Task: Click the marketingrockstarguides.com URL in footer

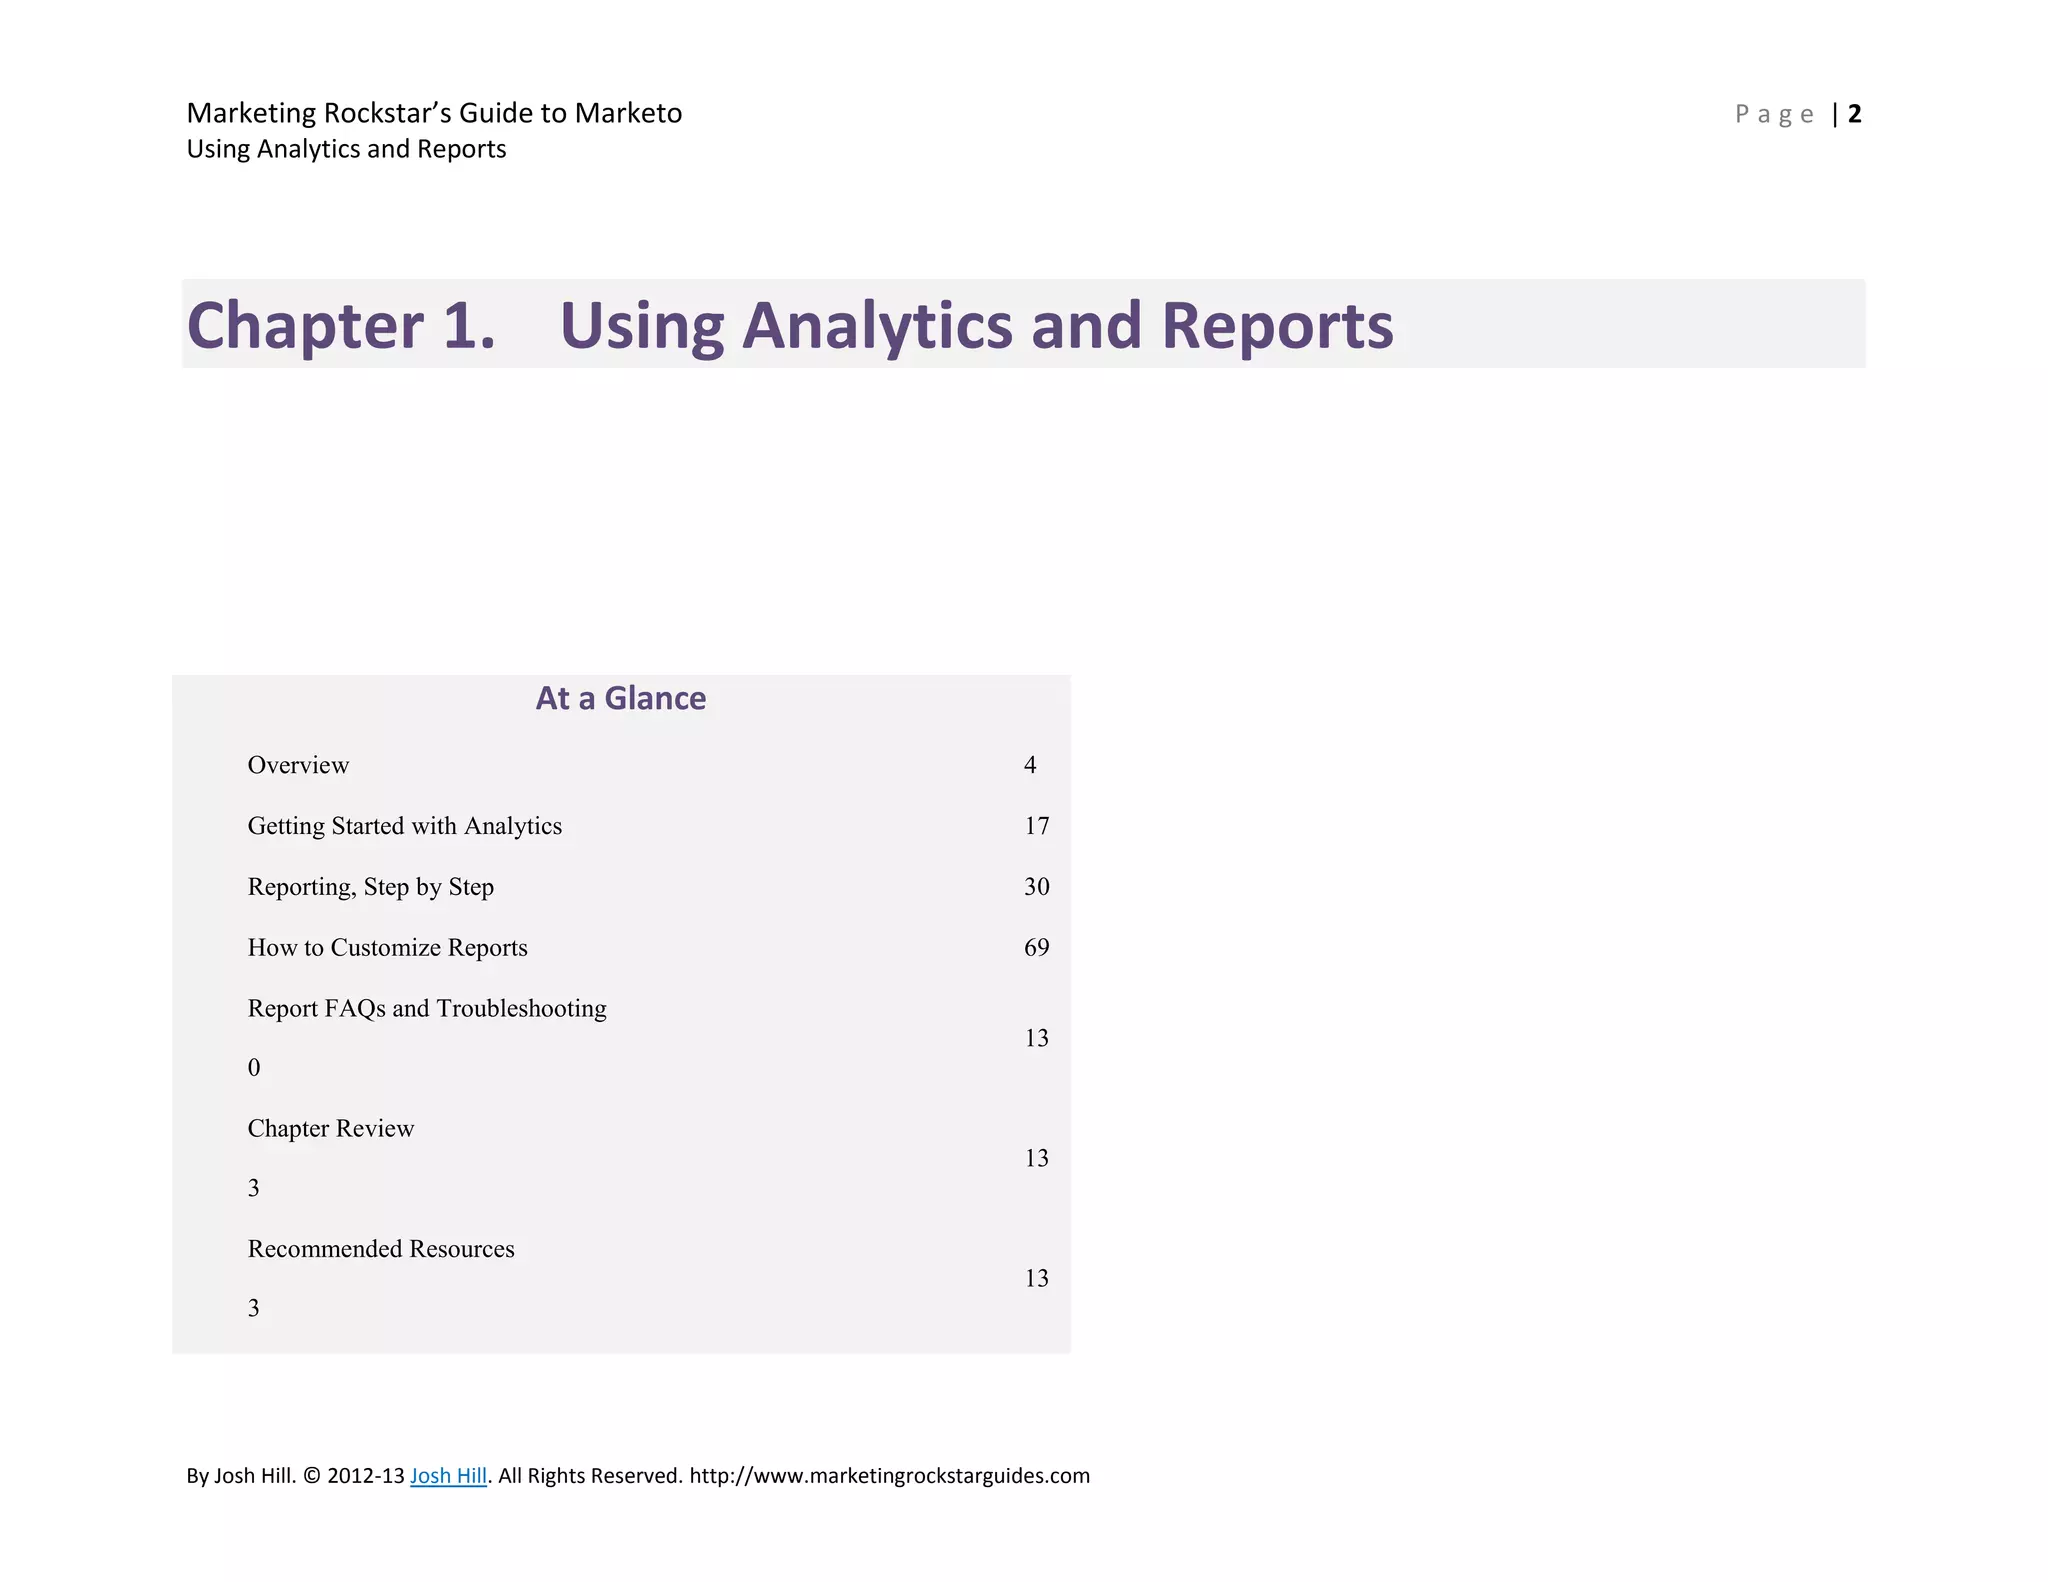Action: coord(889,1475)
